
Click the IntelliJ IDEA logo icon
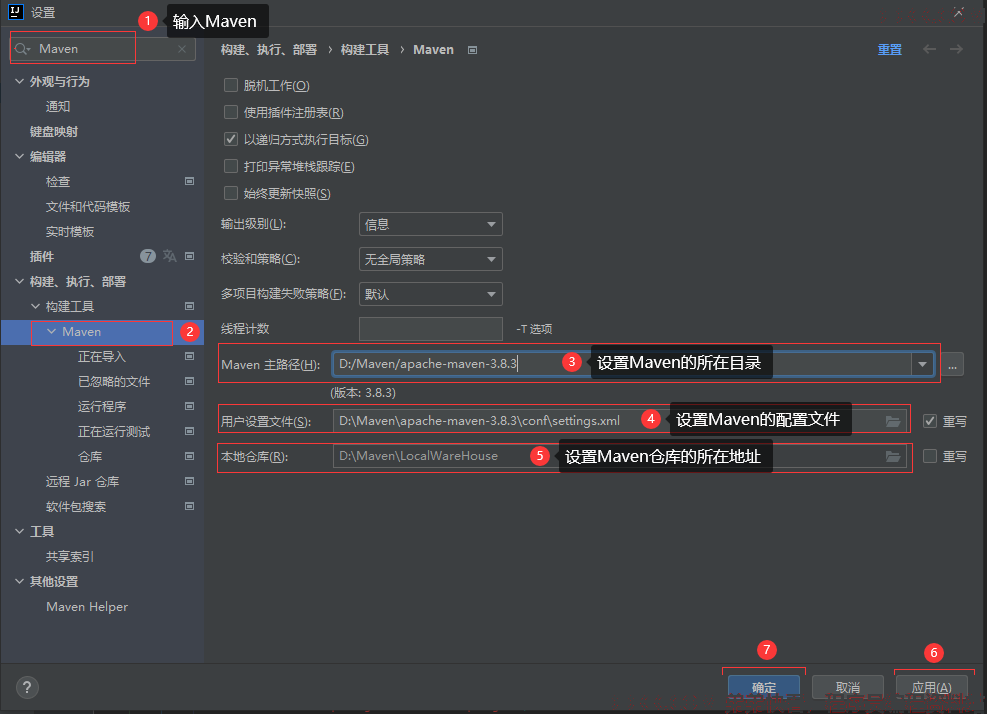point(16,12)
